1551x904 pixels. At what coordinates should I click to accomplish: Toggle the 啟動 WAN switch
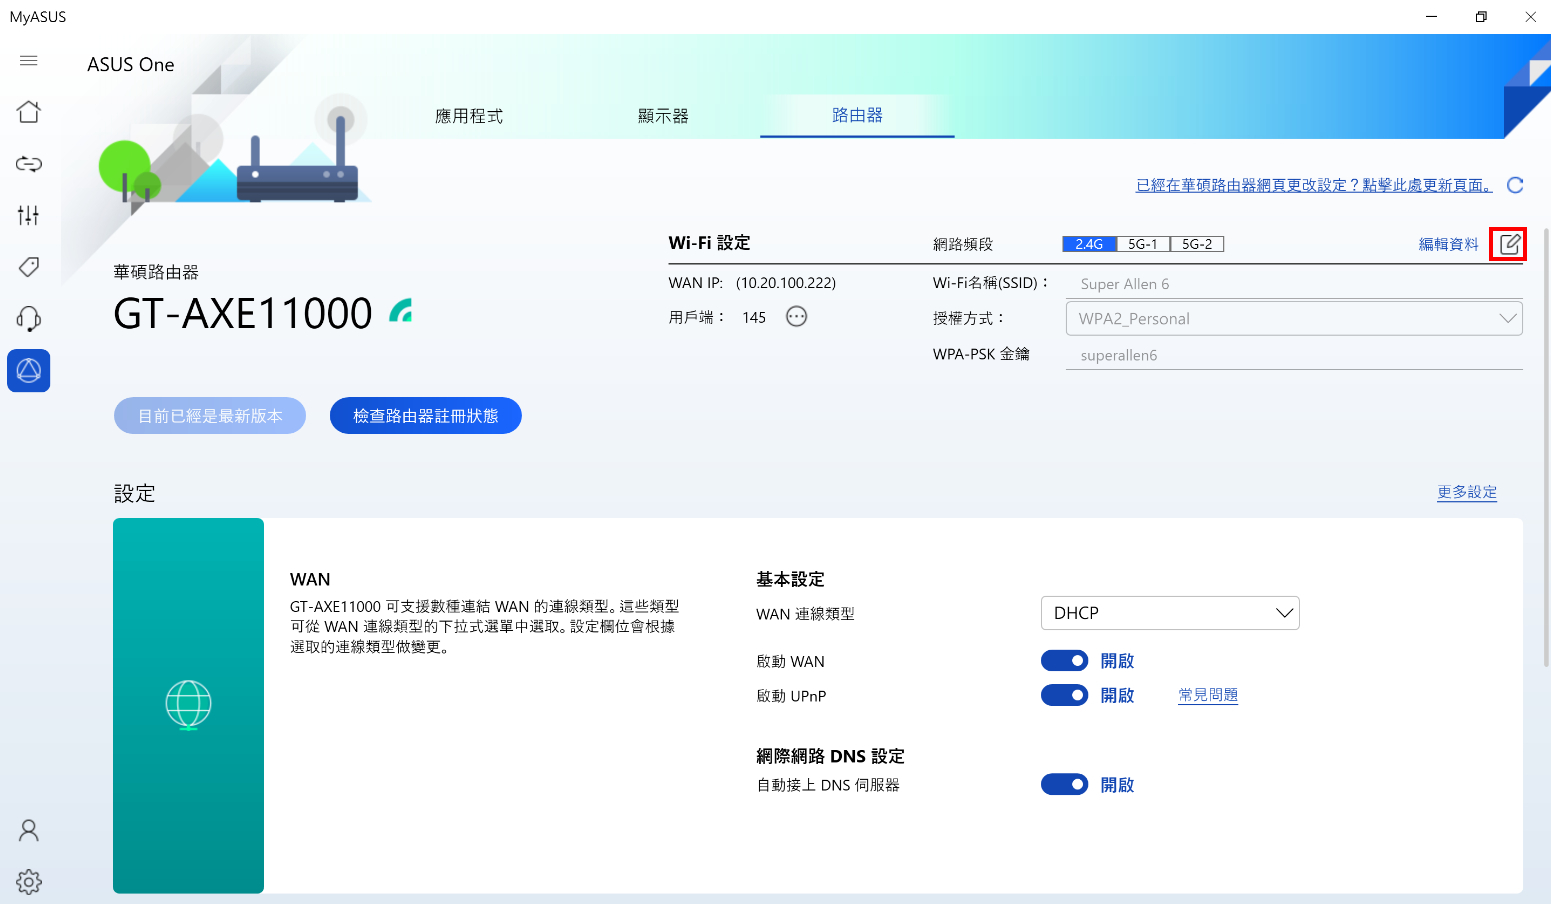click(1064, 661)
